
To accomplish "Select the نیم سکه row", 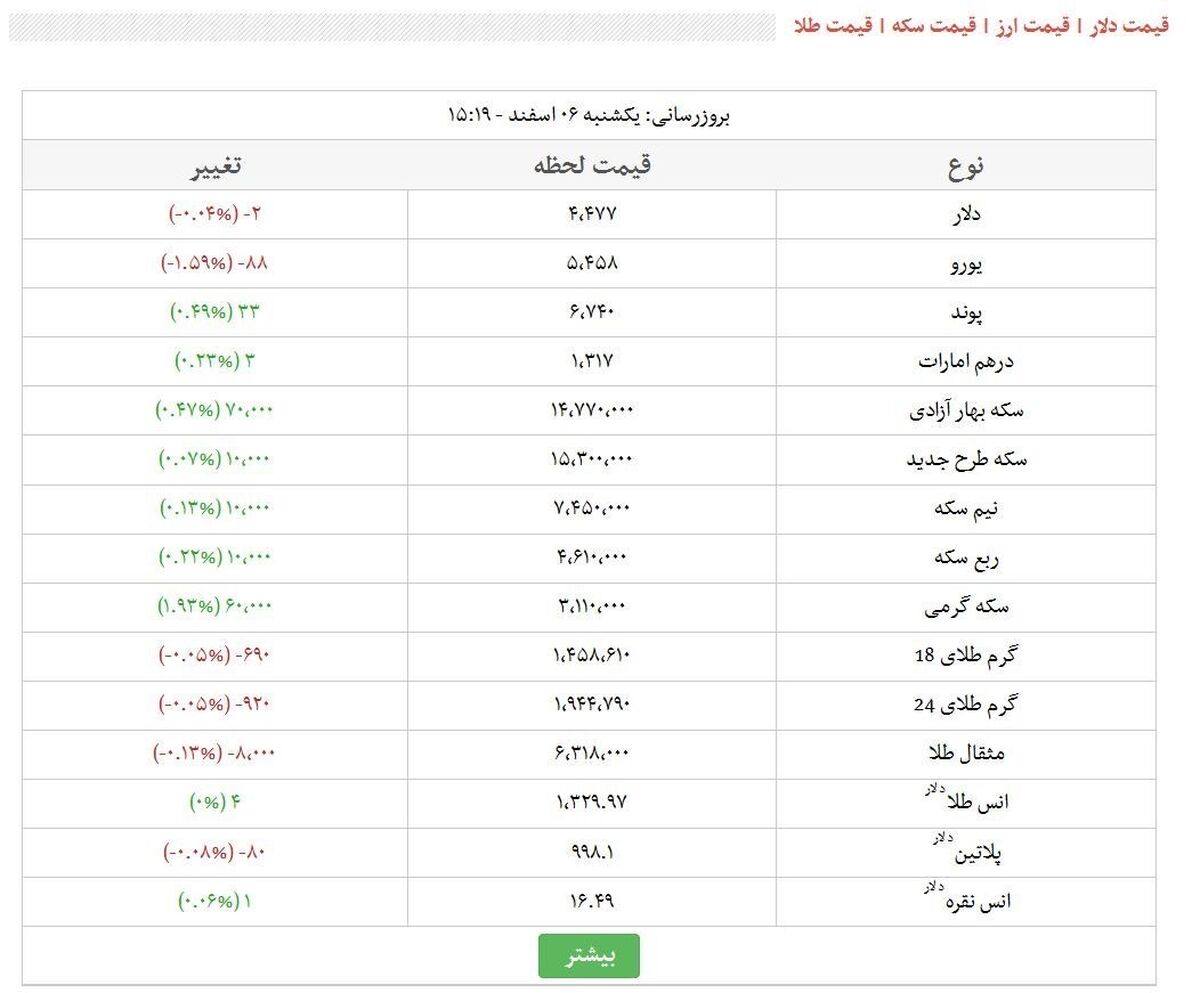I will pyautogui.click(x=589, y=508).
